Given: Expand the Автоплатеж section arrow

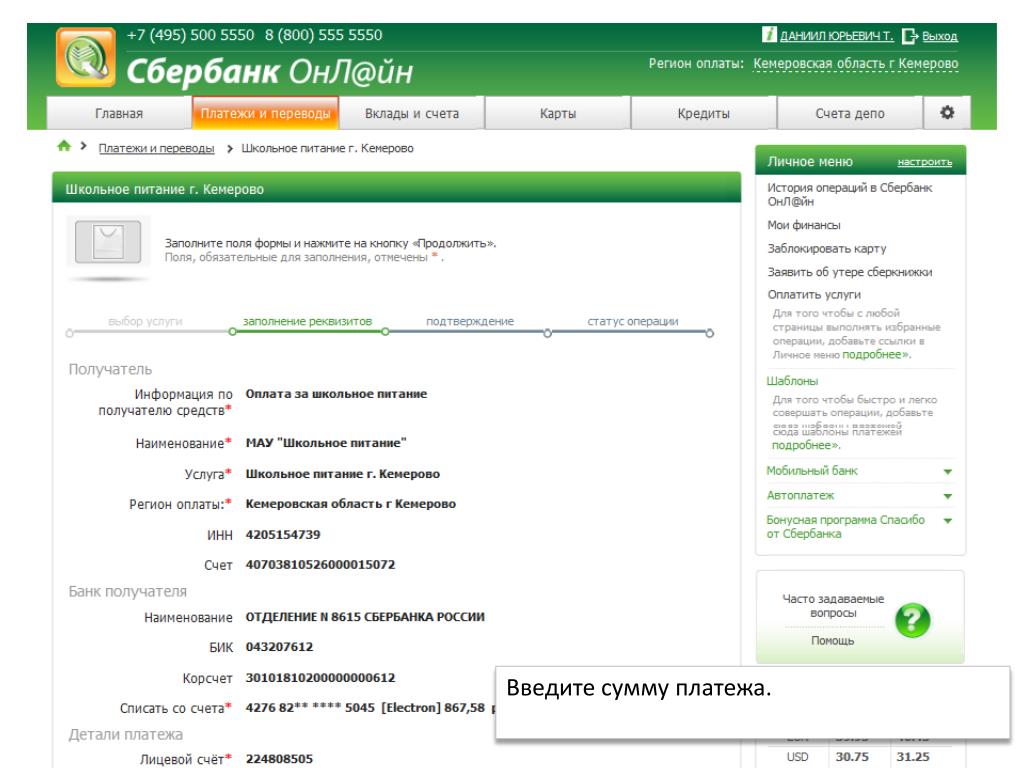Looking at the screenshot, I should click(948, 496).
